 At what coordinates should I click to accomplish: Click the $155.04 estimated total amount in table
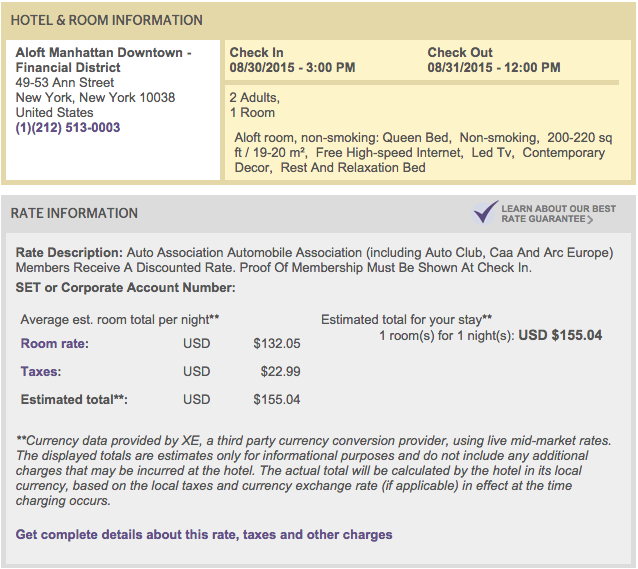(277, 400)
